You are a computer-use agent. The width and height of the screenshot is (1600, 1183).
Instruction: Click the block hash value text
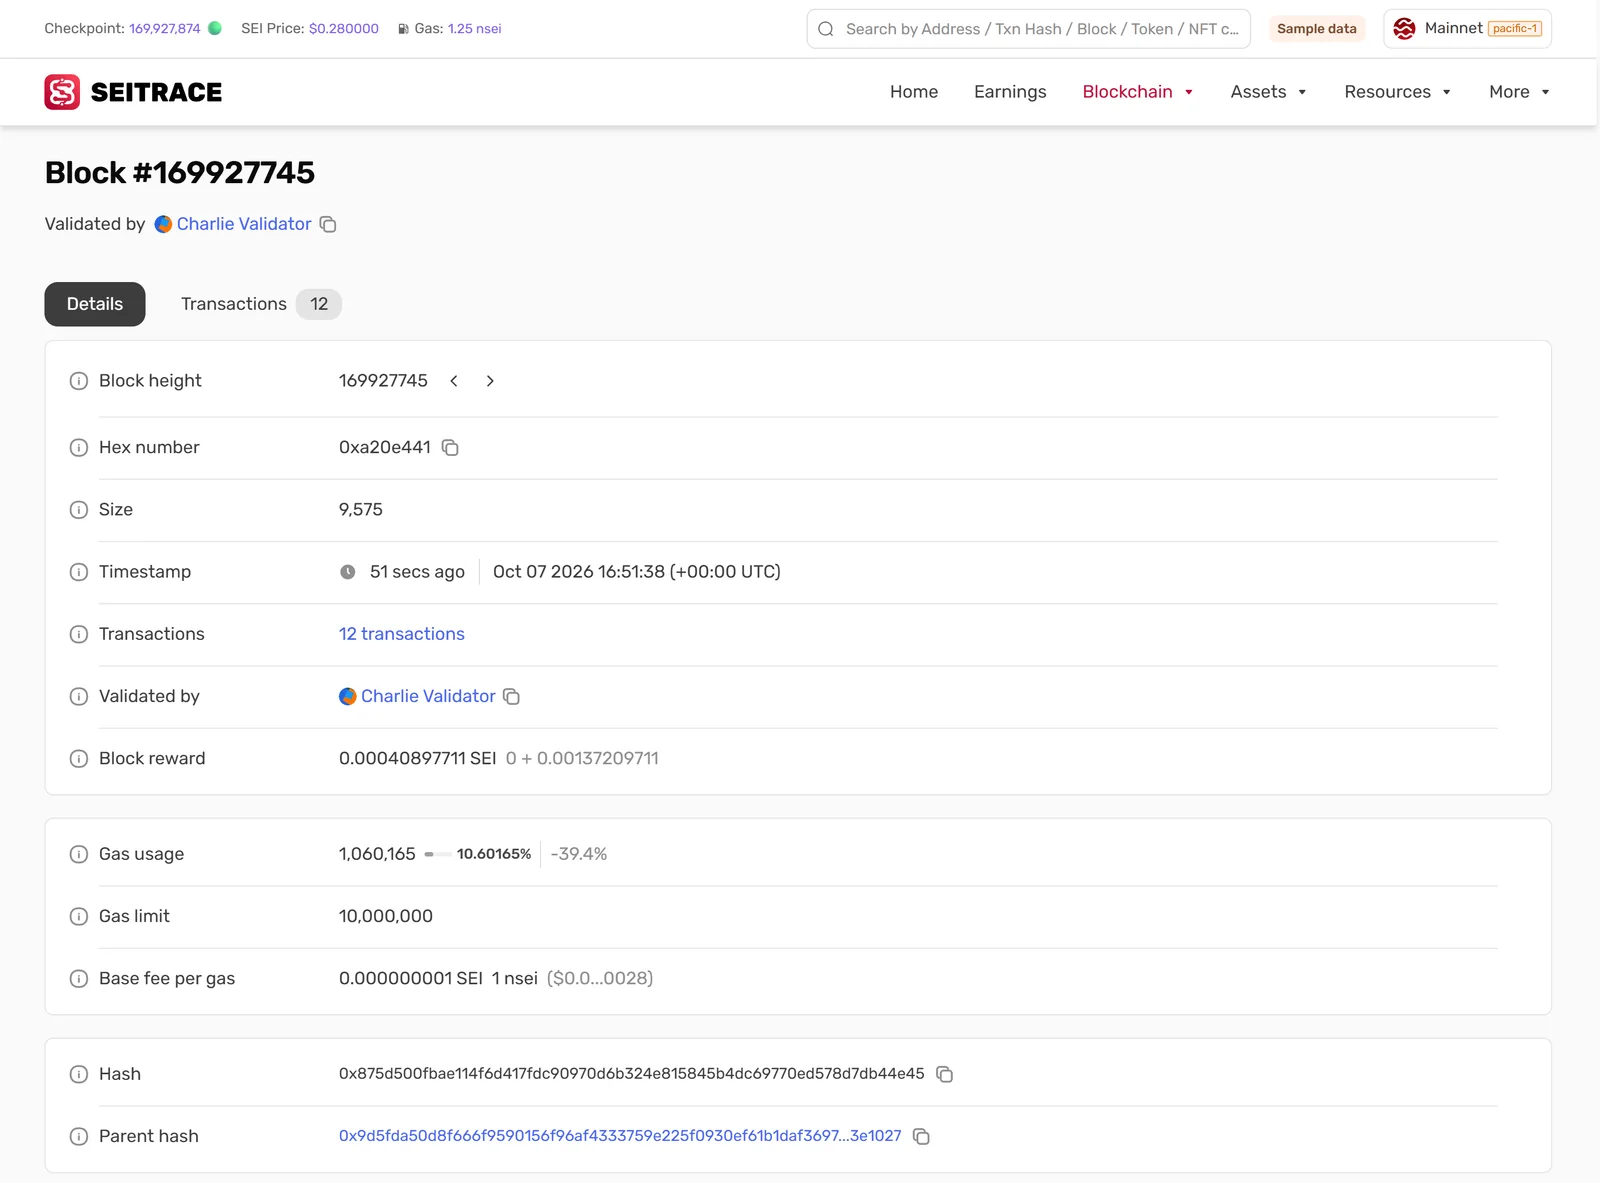(x=632, y=1074)
